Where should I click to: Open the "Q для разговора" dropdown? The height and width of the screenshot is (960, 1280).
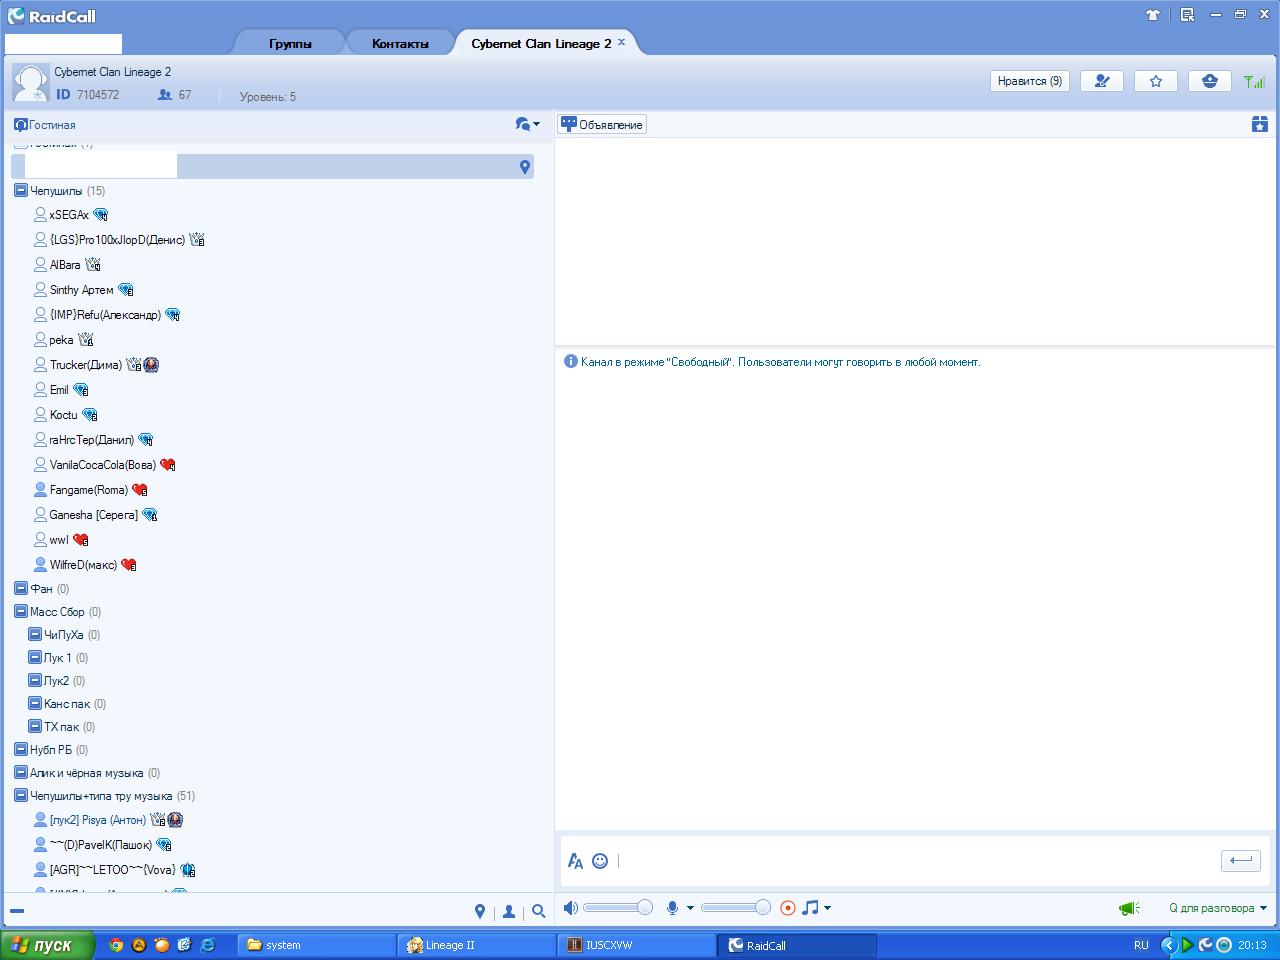click(1218, 908)
